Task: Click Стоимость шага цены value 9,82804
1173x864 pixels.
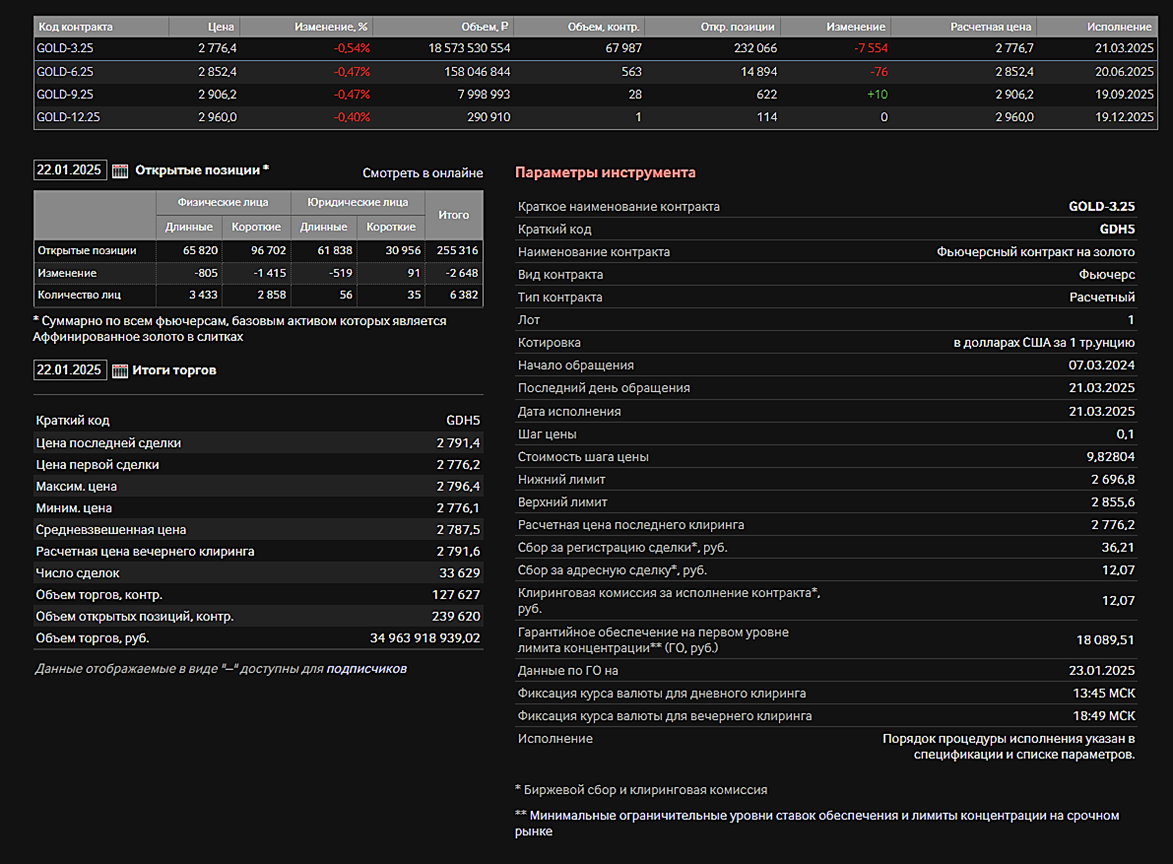Action: [1110, 456]
